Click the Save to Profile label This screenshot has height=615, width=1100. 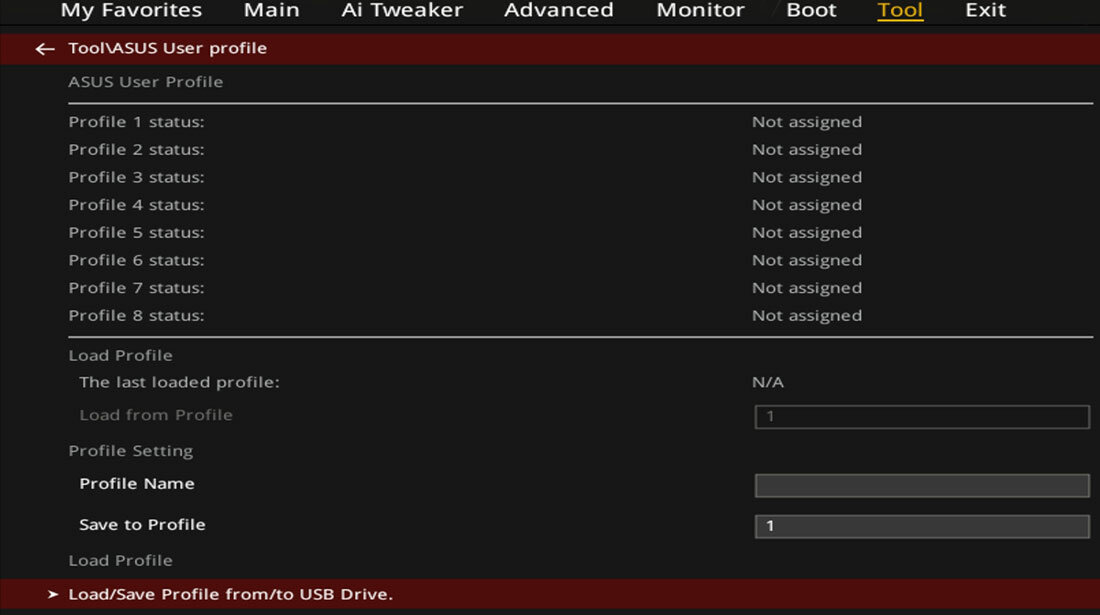tap(142, 525)
